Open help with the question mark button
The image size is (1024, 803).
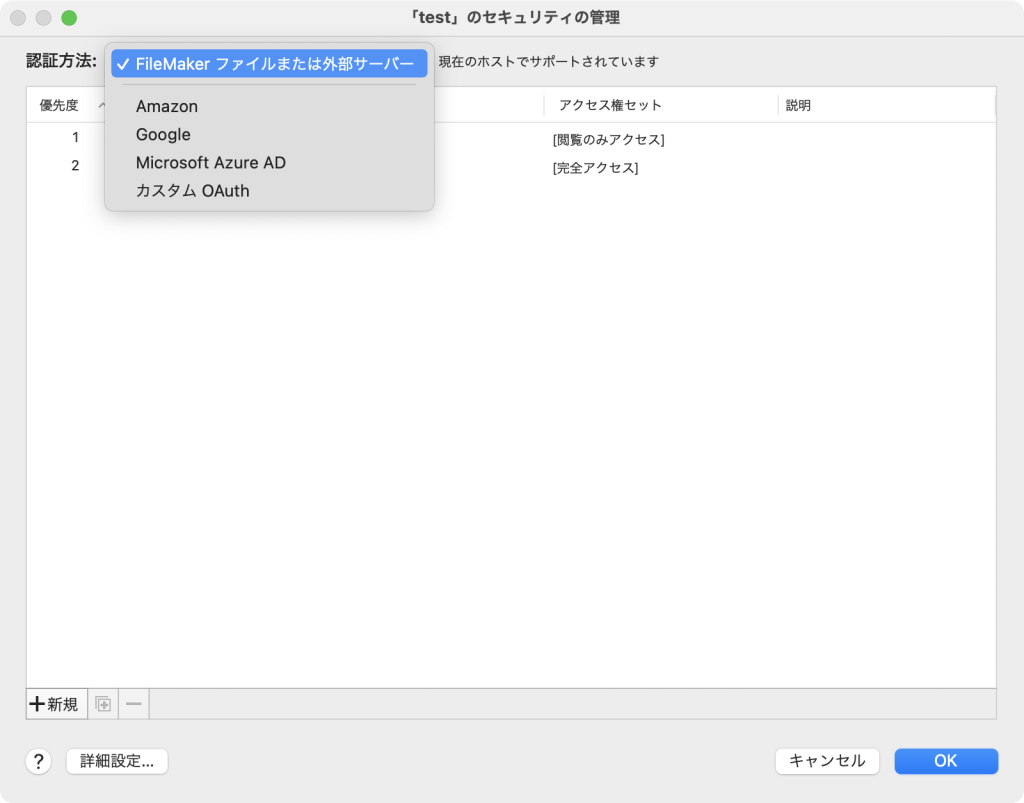point(38,761)
